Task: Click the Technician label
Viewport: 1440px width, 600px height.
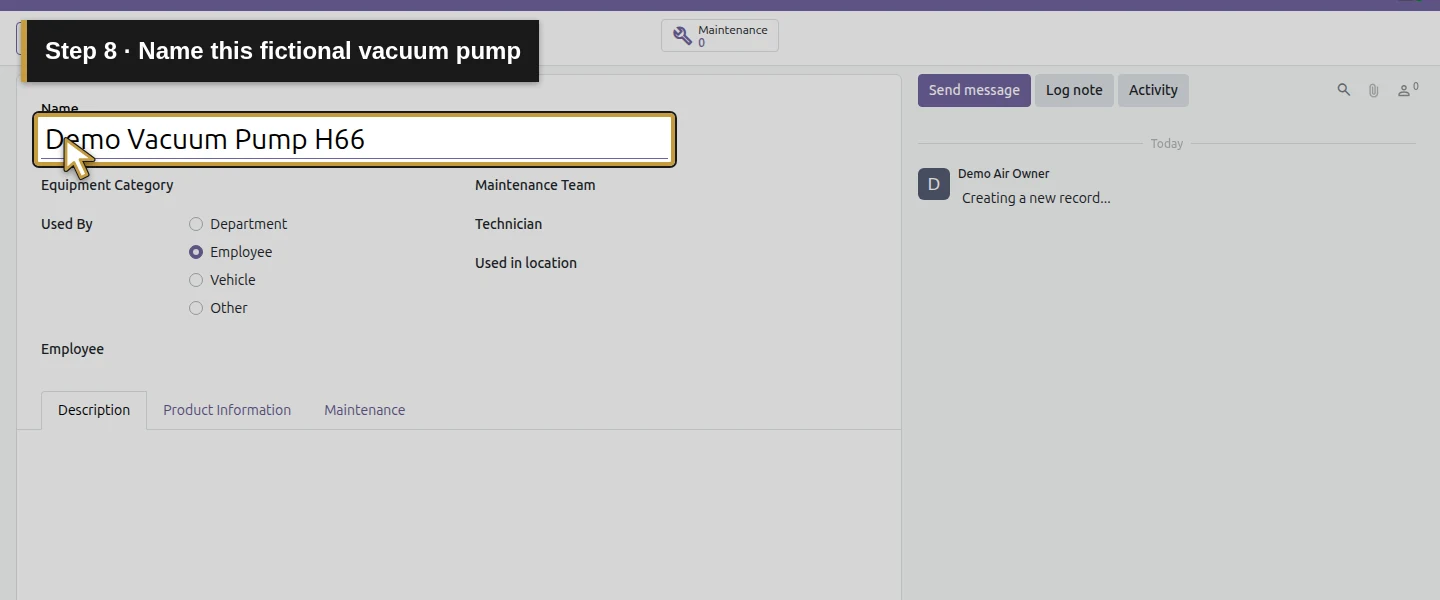Action: pos(508,224)
